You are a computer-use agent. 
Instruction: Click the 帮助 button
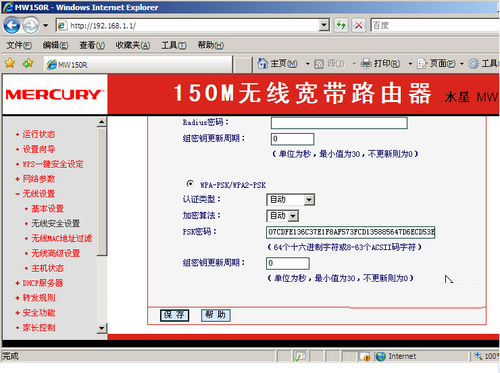pyautogui.click(x=215, y=315)
